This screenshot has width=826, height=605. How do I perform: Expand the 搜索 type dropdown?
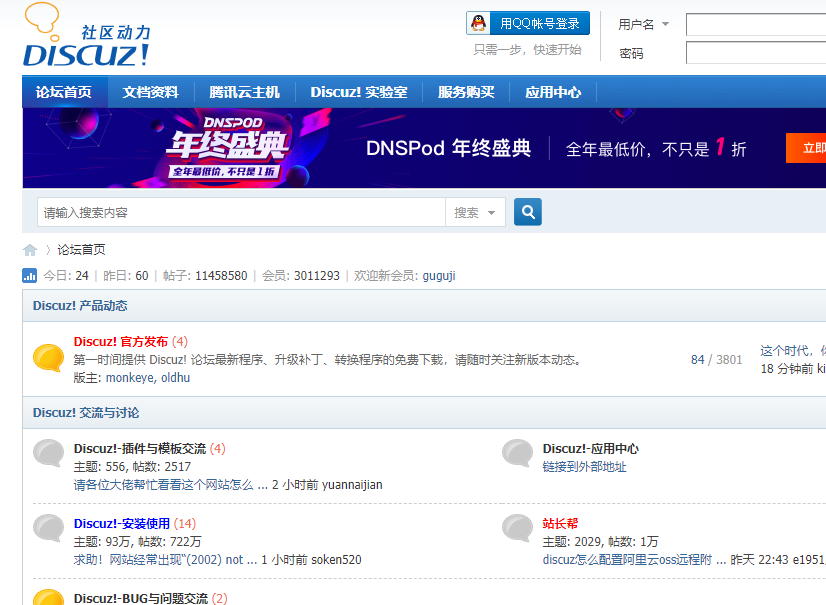tap(476, 212)
